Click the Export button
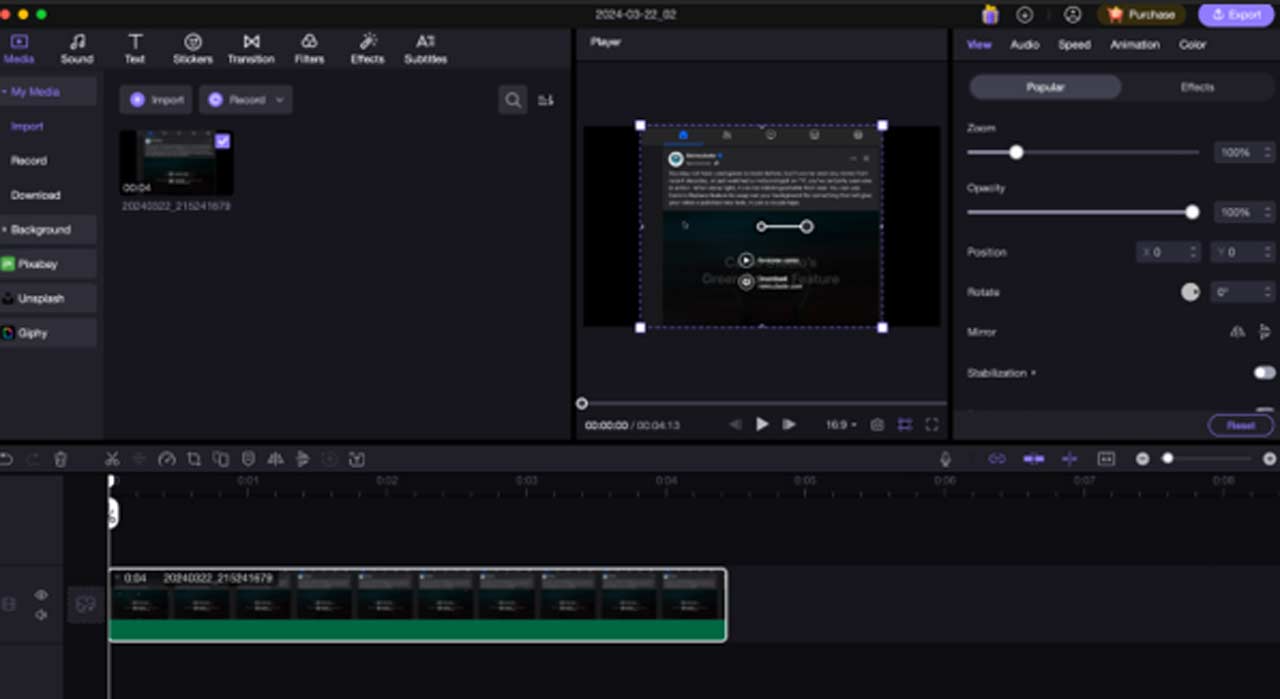 tap(1235, 15)
